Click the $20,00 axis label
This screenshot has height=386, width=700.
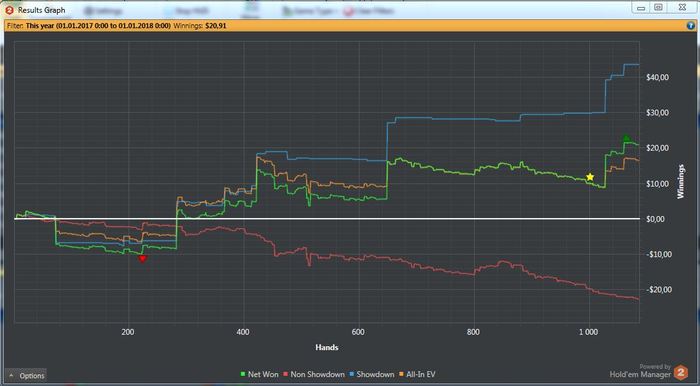(x=657, y=148)
